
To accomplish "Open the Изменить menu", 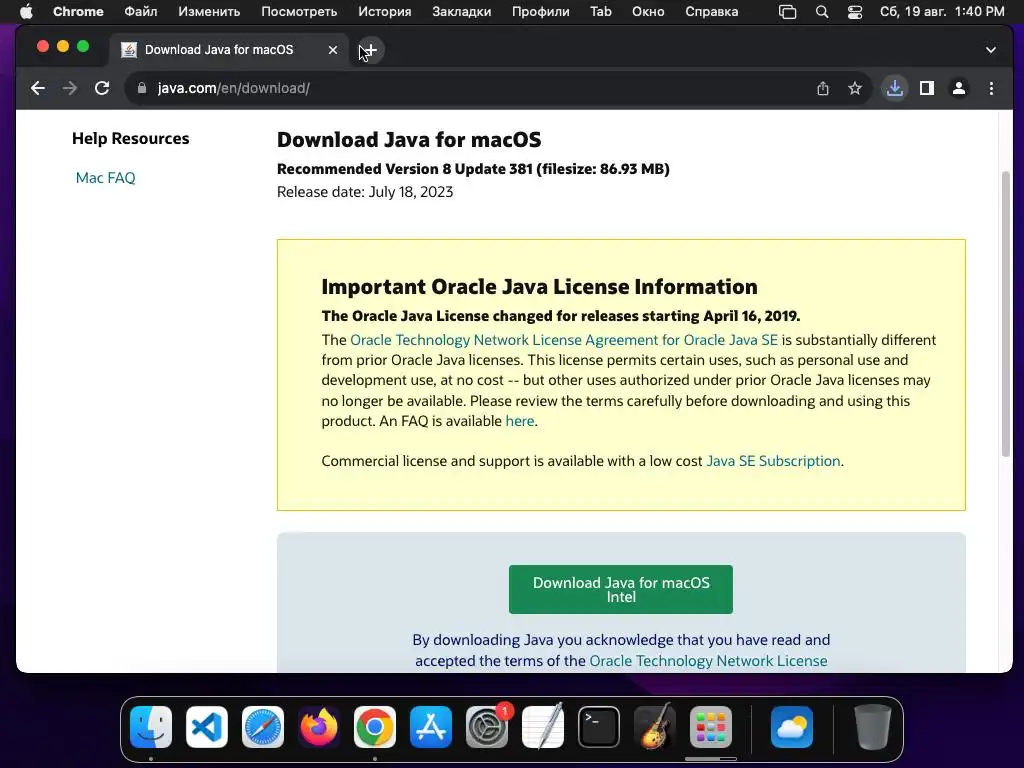I will (x=209, y=12).
